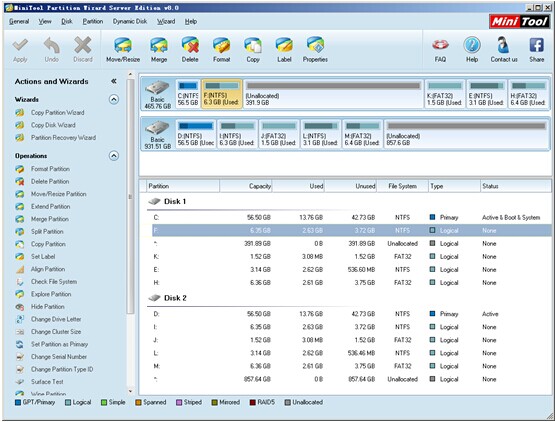The height and width of the screenshot is (422, 555).
Task: Collapse the Operations section chevron
Action: coord(114,156)
